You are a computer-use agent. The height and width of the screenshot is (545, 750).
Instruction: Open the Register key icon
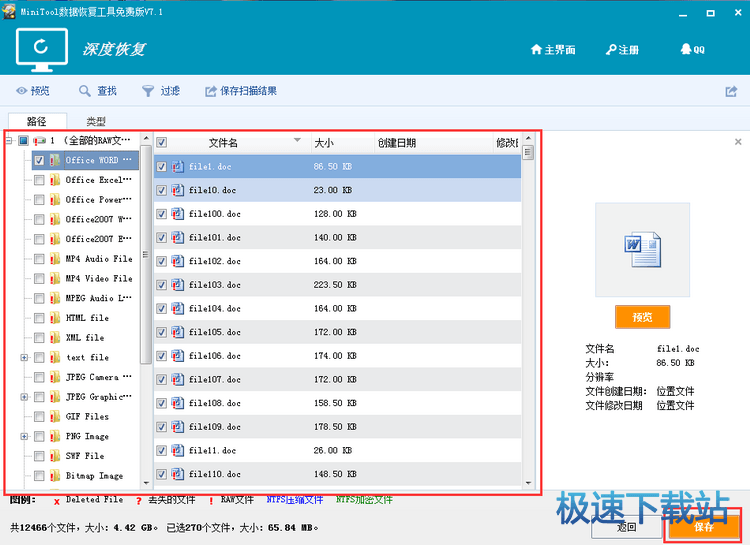pos(611,49)
